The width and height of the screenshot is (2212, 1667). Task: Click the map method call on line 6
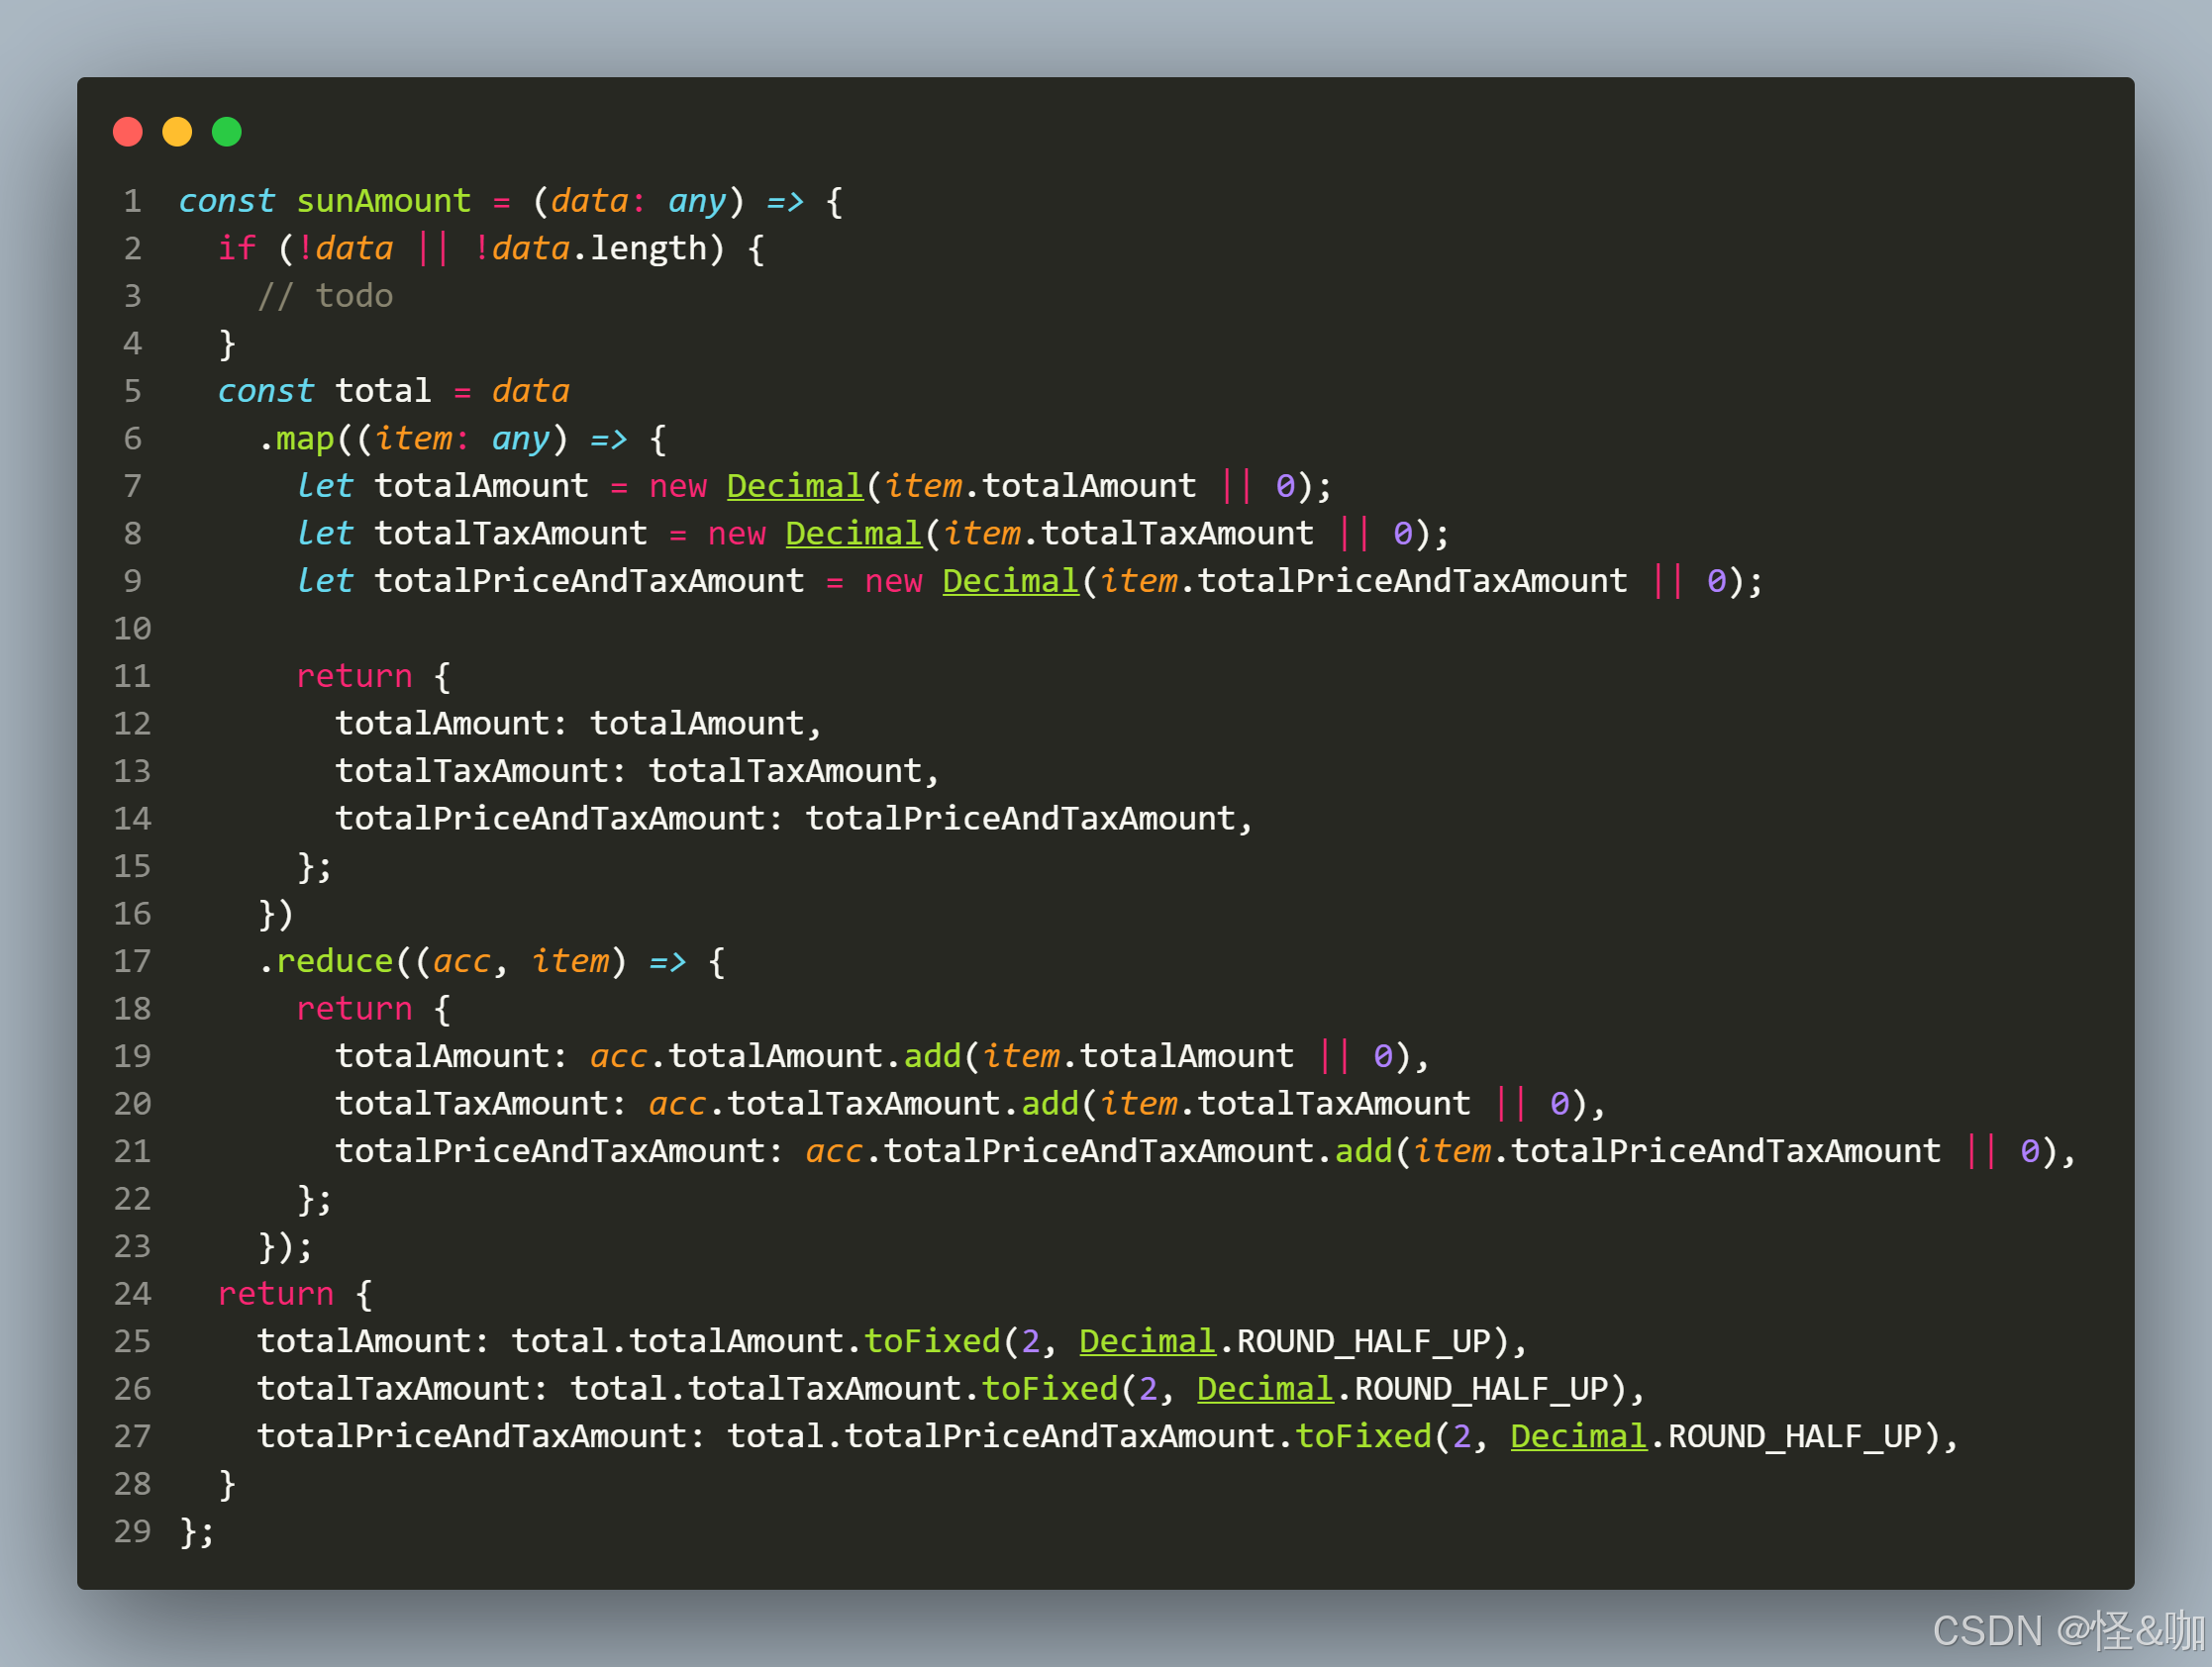303,438
